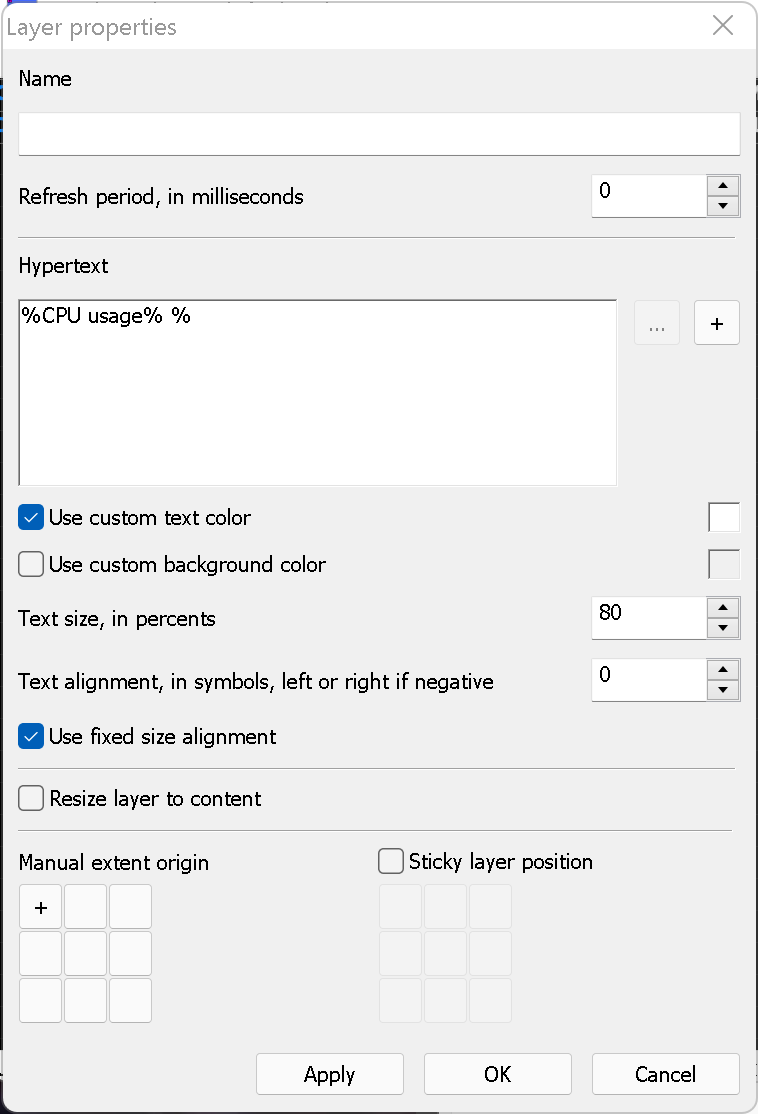The image size is (758, 1114).
Task: Select bottom-left Manual extent origin cell
Action: (x=41, y=1000)
